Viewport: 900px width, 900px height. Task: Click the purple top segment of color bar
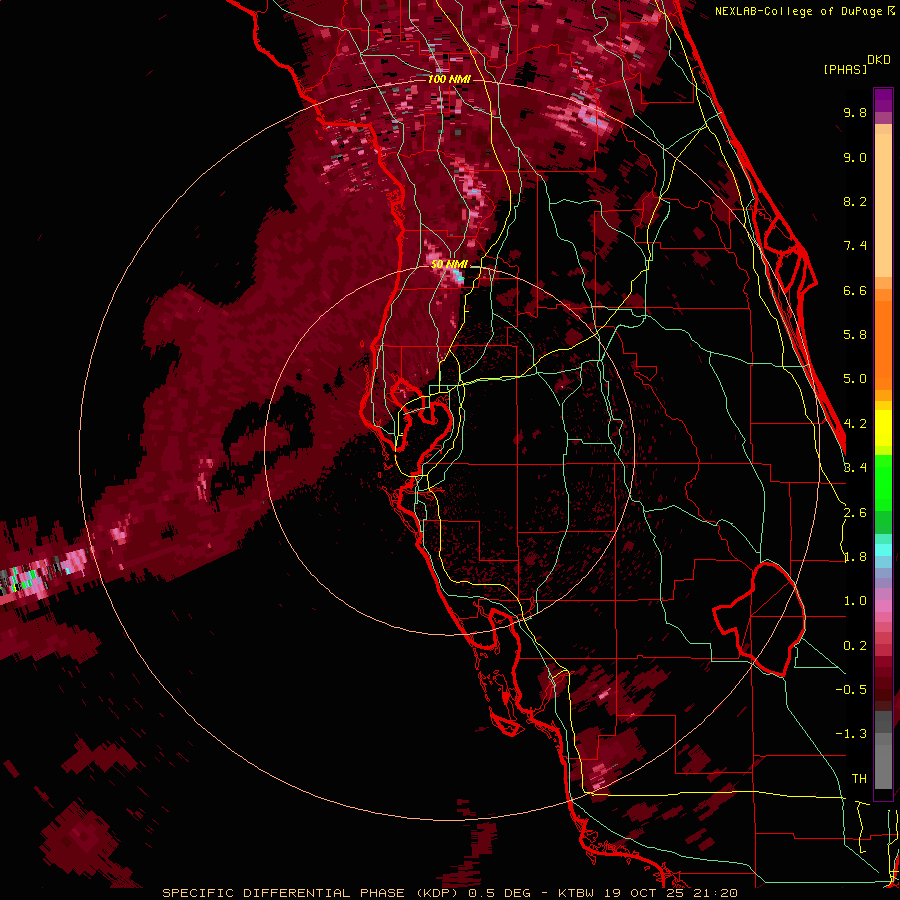click(883, 100)
